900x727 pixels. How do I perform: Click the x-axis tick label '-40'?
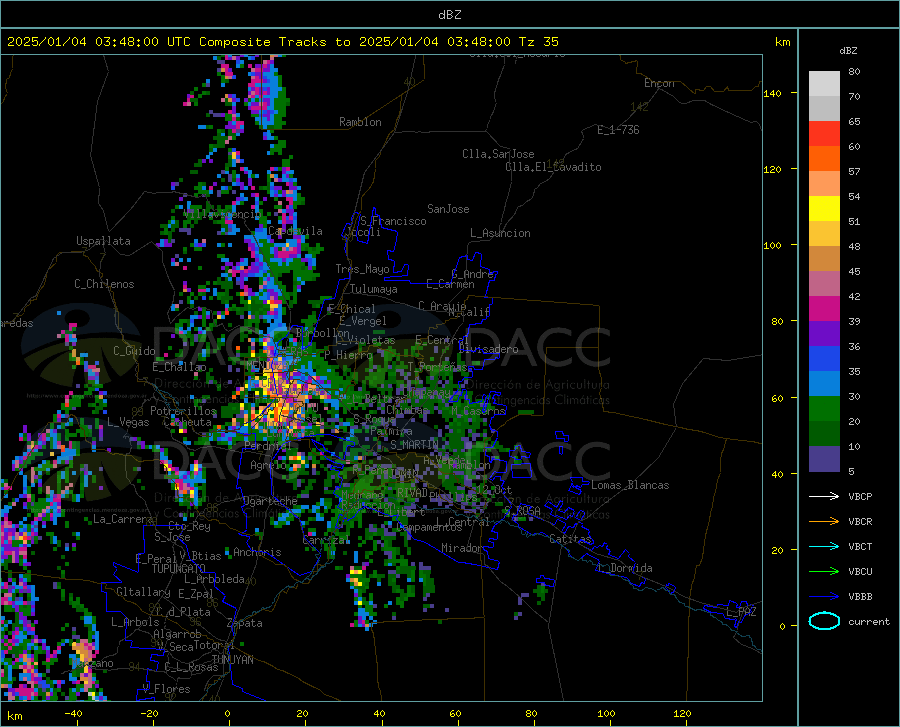point(72,714)
